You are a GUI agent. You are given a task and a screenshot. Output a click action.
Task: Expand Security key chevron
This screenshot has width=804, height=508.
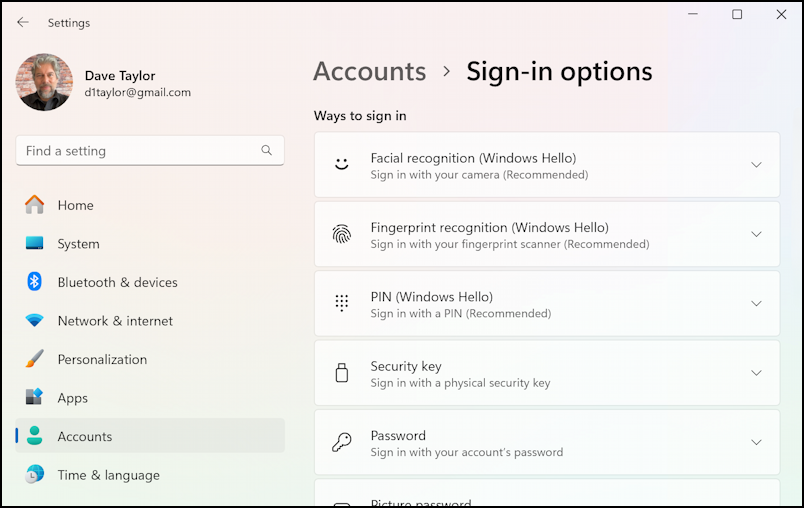tap(756, 373)
